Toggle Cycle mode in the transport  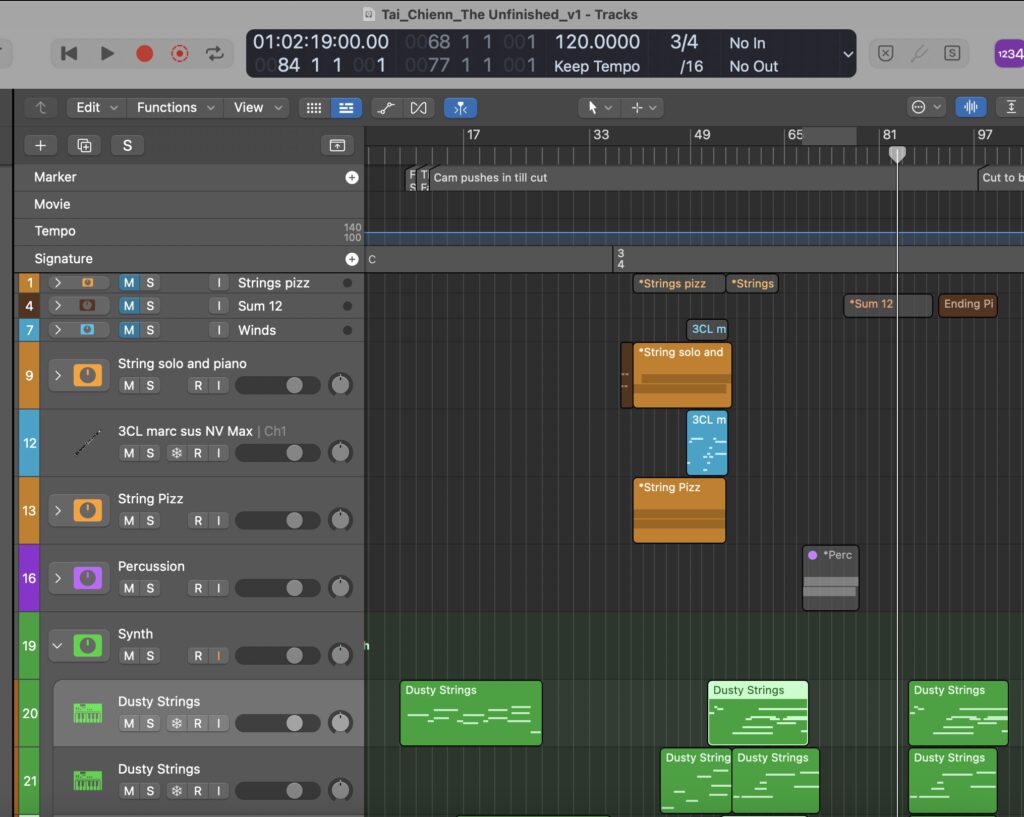click(x=215, y=54)
